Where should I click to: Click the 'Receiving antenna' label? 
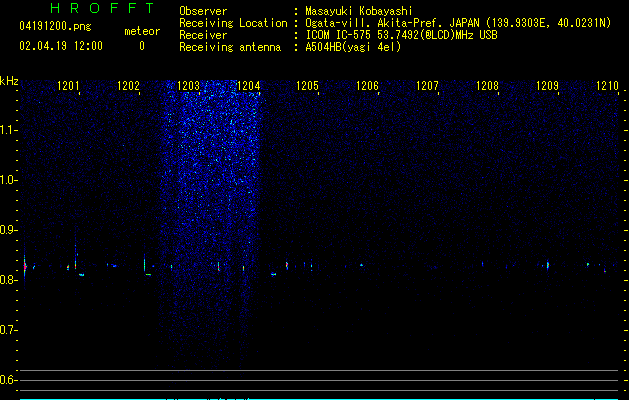click(230, 47)
